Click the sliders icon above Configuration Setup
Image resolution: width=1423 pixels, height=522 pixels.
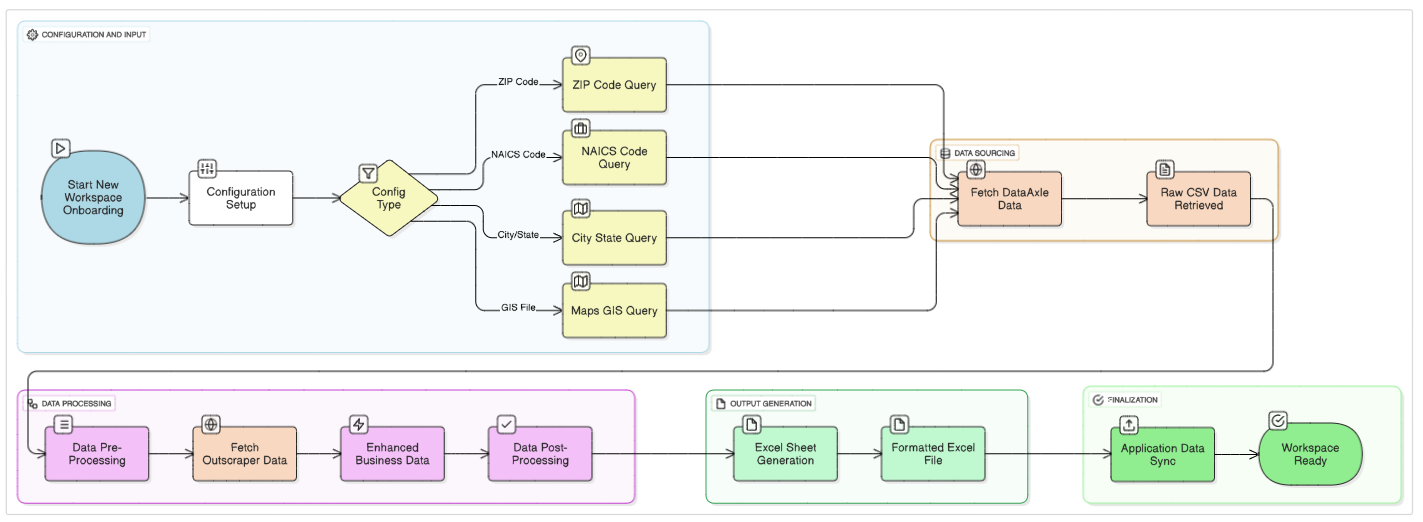pos(207,168)
